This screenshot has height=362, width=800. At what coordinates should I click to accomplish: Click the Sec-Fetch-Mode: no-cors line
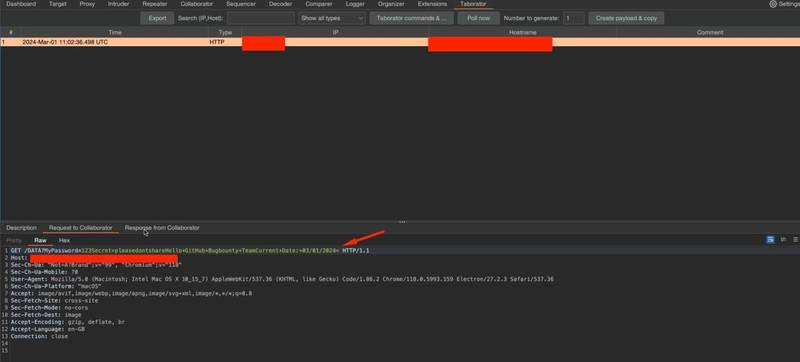click(49, 308)
